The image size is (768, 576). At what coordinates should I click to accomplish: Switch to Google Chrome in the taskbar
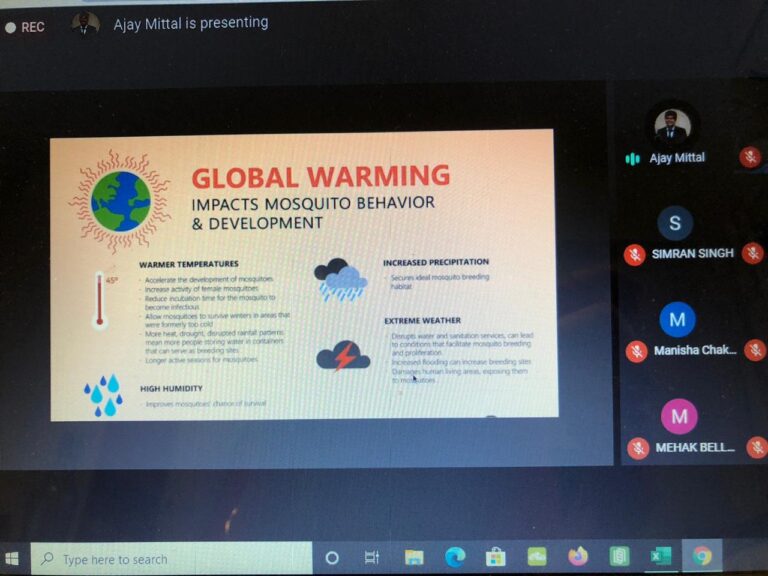coord(702,555)
